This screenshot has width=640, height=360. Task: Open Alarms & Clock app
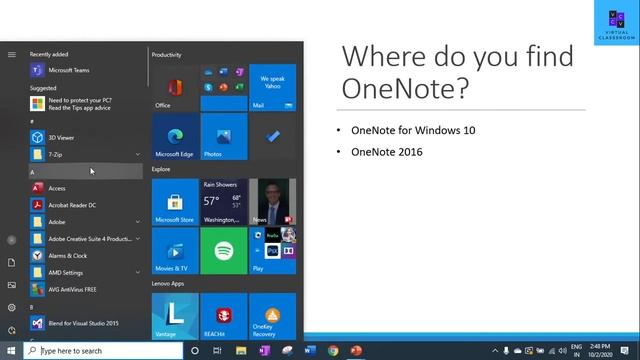click(86, 256)
